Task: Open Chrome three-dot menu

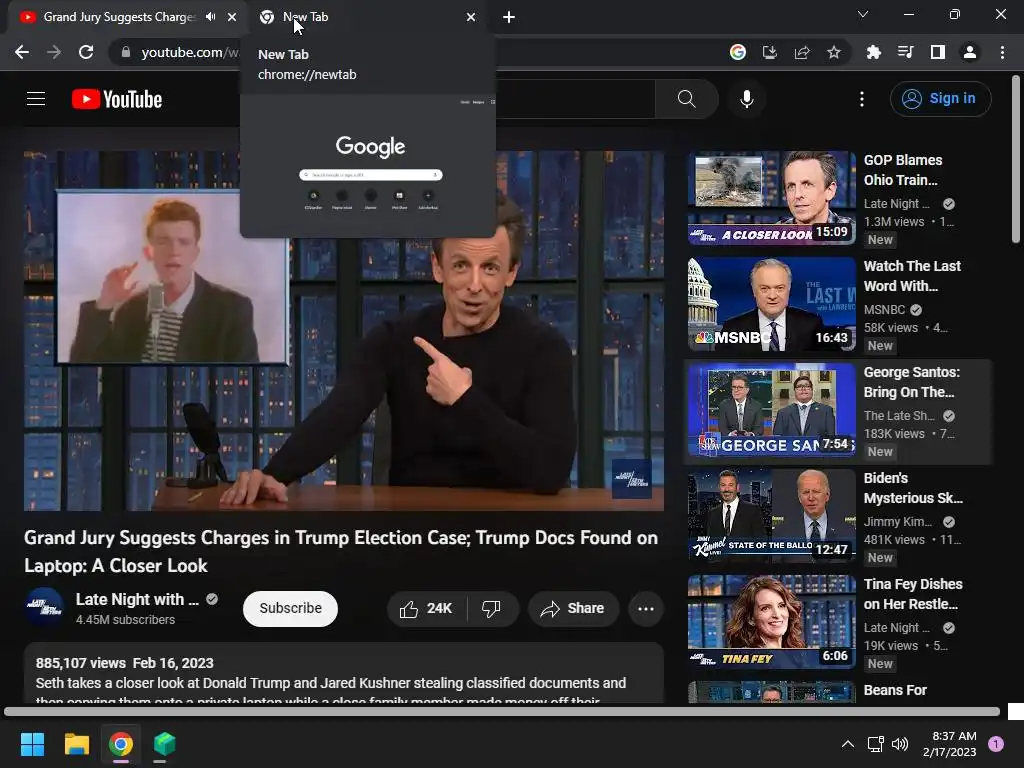Action: tap(1002, 52)
